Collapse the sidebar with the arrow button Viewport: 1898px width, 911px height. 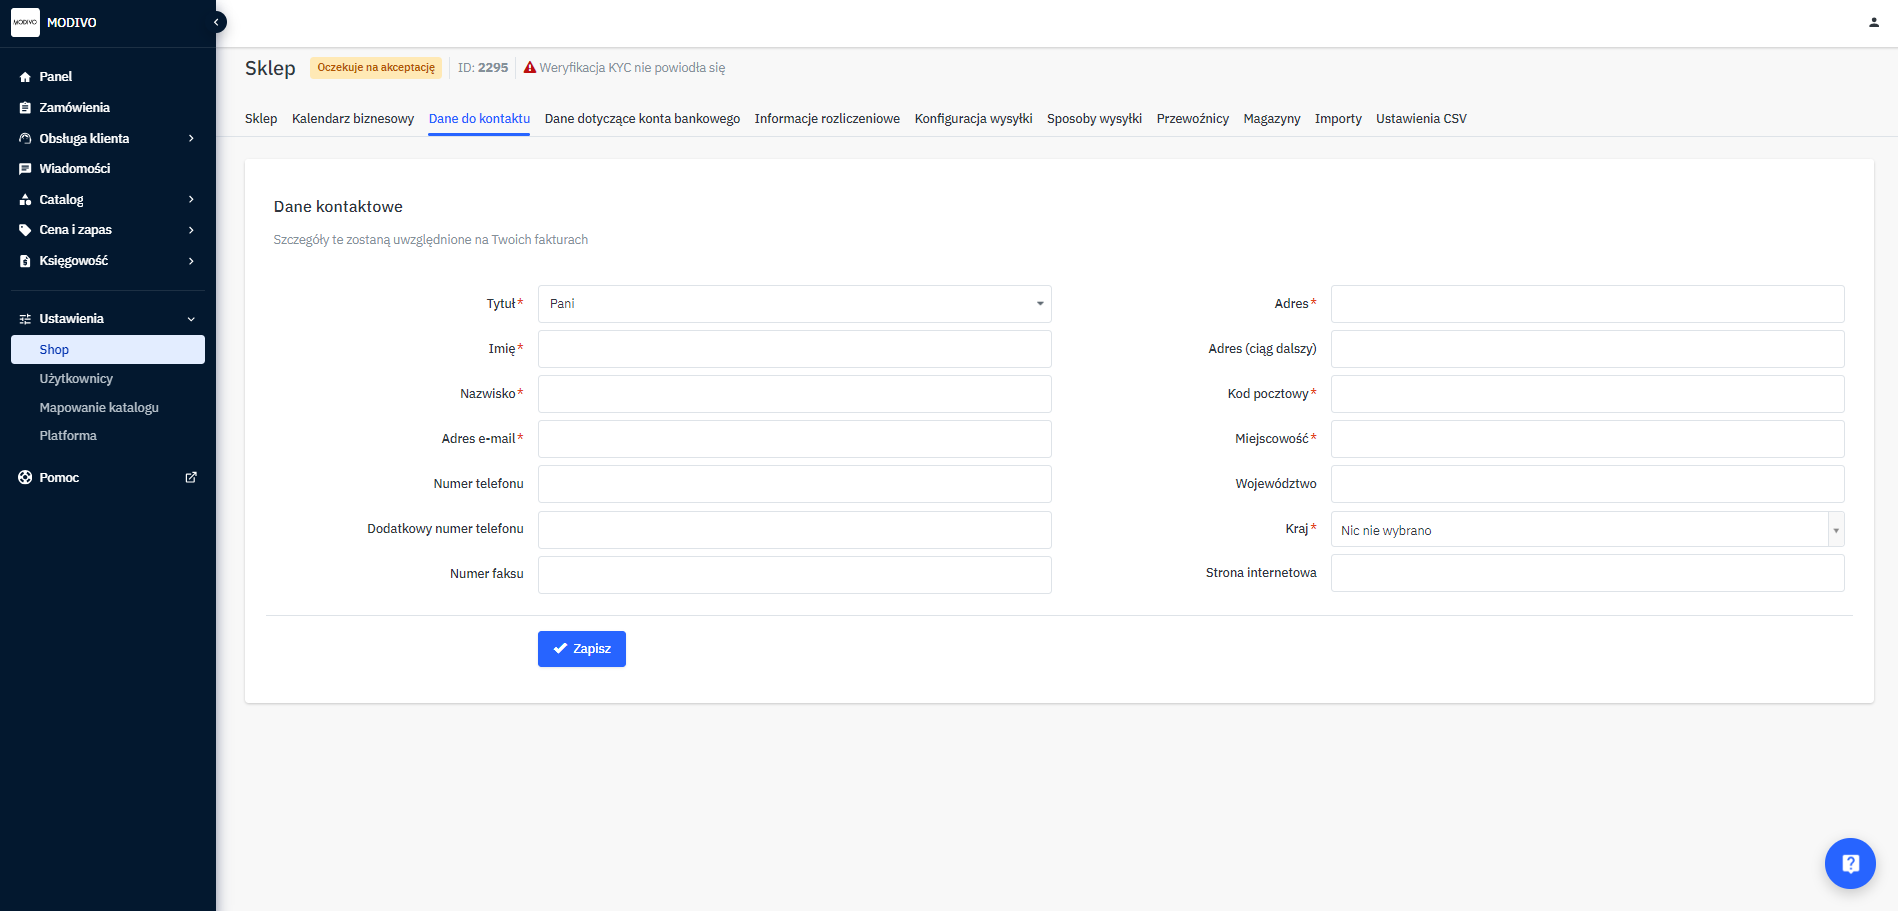[x=217, y=22]
